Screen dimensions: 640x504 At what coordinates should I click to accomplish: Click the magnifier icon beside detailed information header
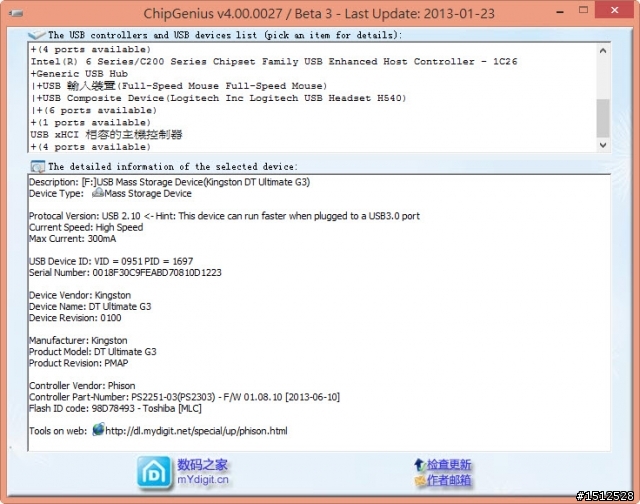(x=38, y=167)
